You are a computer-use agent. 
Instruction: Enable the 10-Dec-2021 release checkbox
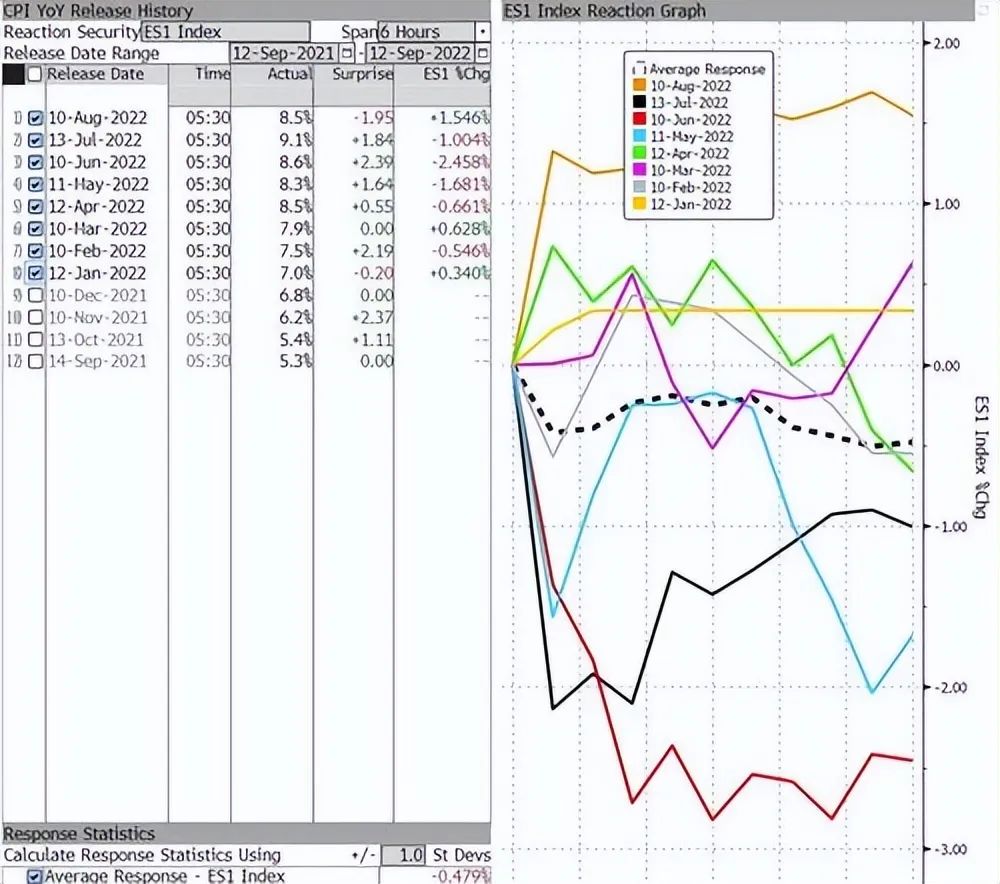click(36, 295)
